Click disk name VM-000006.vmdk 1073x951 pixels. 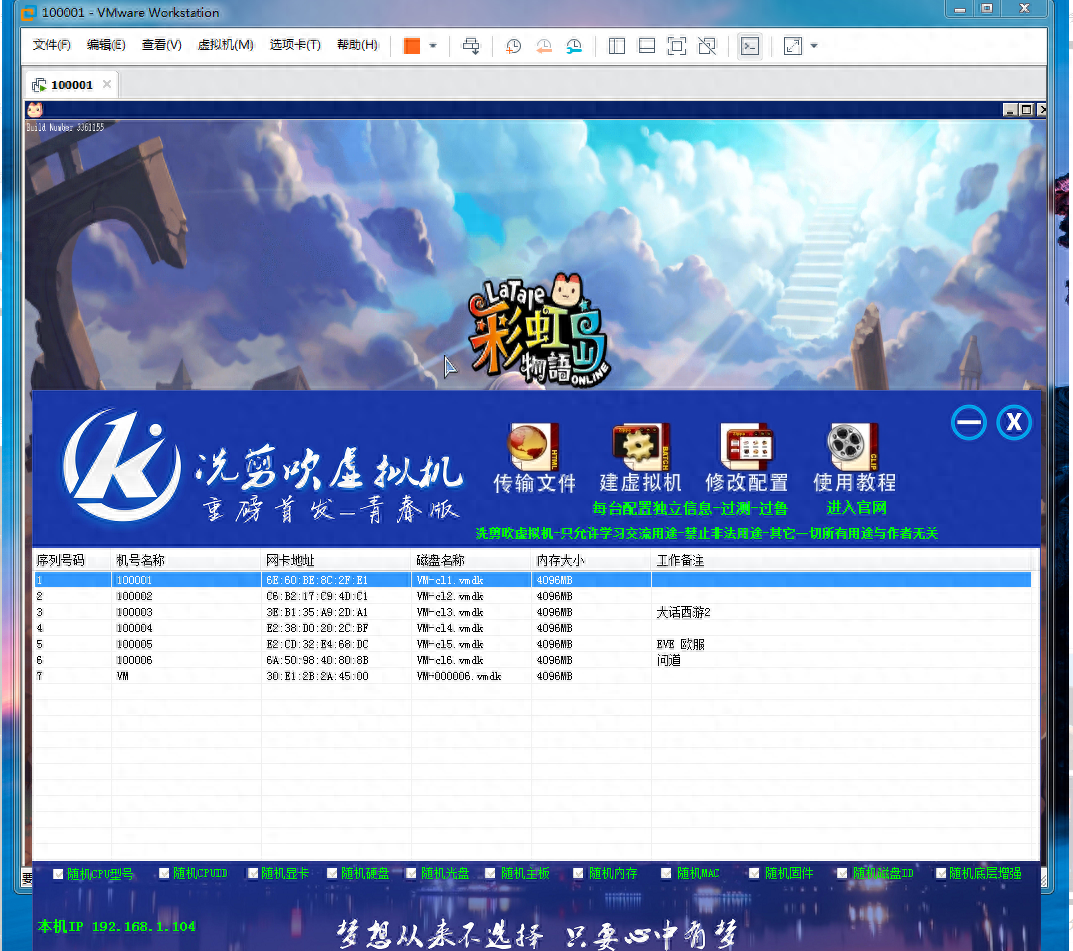(x=458, y=676)
